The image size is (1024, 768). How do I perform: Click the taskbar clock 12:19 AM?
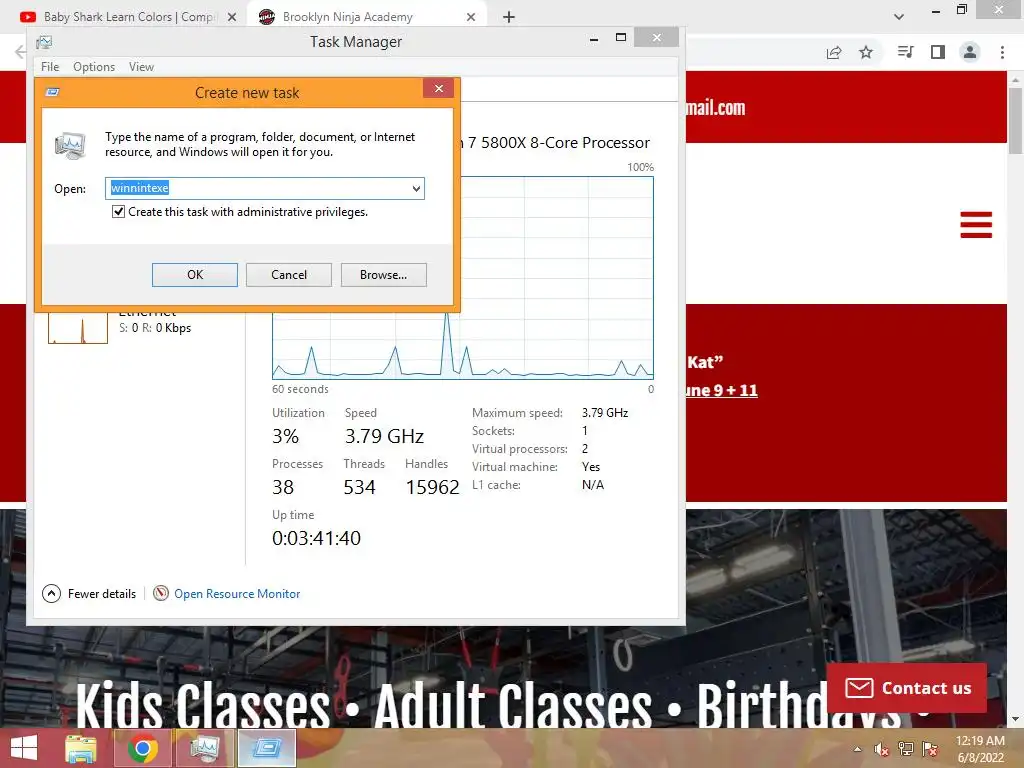tap(980, 741)
